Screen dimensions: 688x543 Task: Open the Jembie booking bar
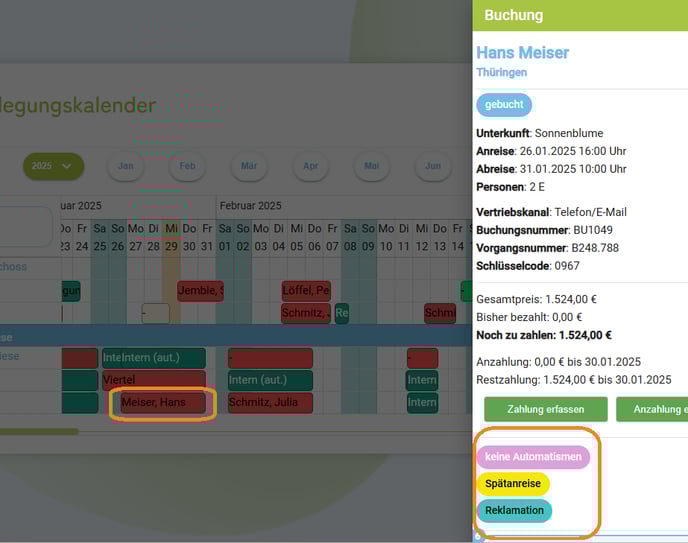click(x=201, y=291)
